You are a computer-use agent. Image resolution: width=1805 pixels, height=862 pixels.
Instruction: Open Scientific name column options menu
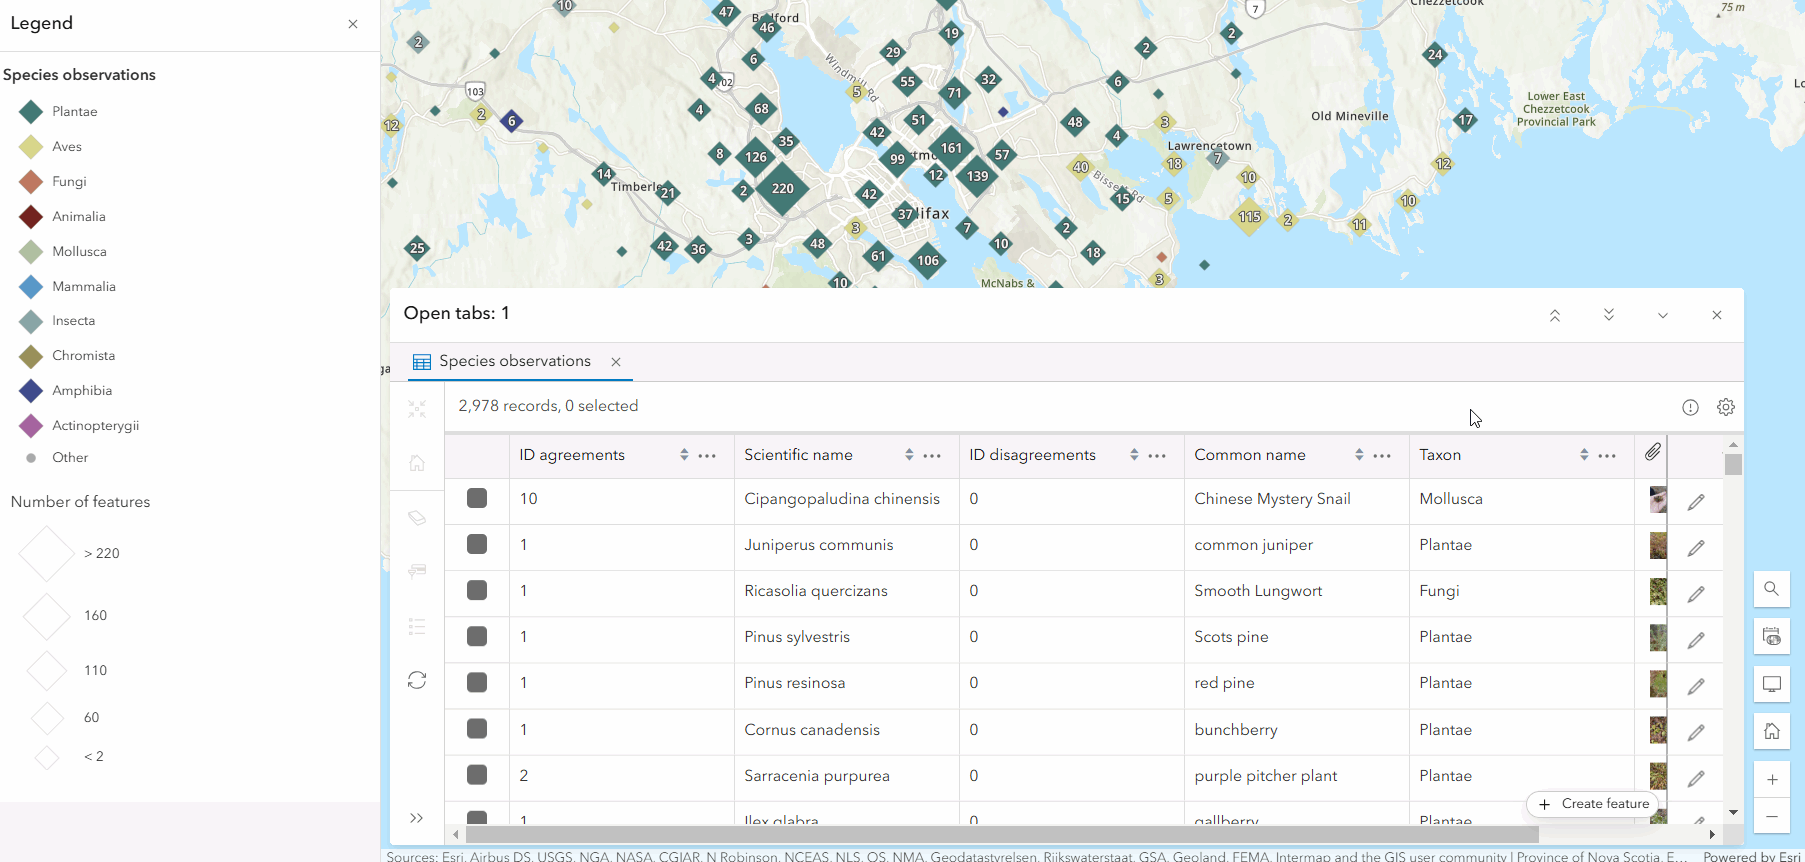932,455
